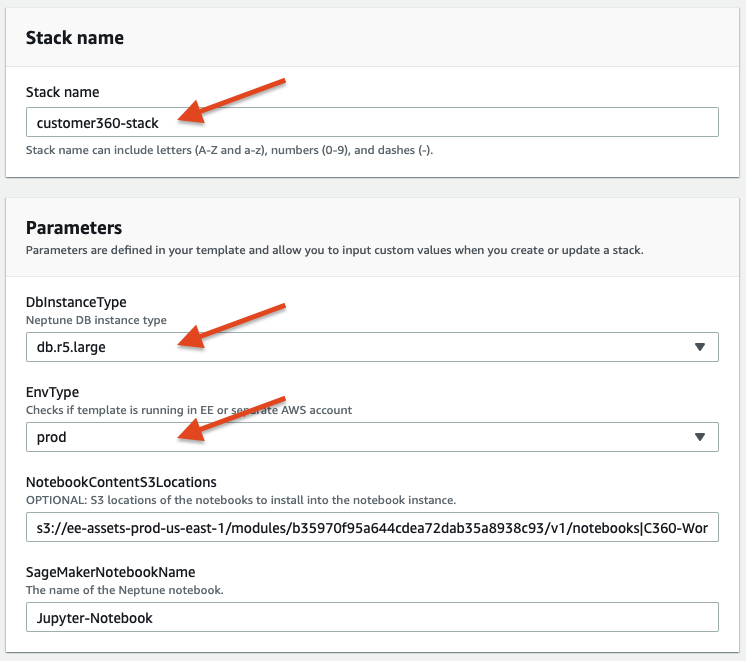Click the bold Stack name section heading

coord(75,39)
